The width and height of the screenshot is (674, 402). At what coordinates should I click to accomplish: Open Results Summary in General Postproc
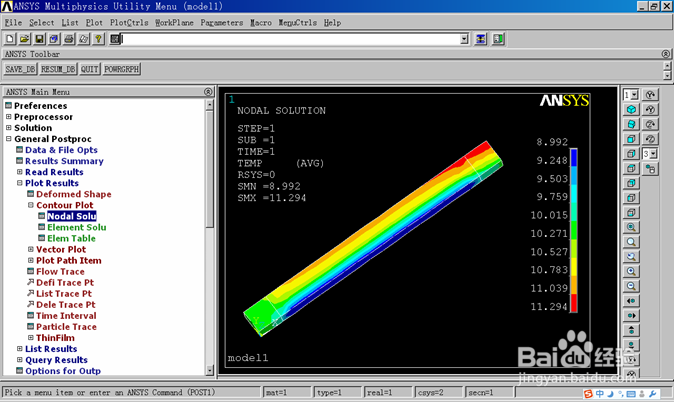point(64,161)
